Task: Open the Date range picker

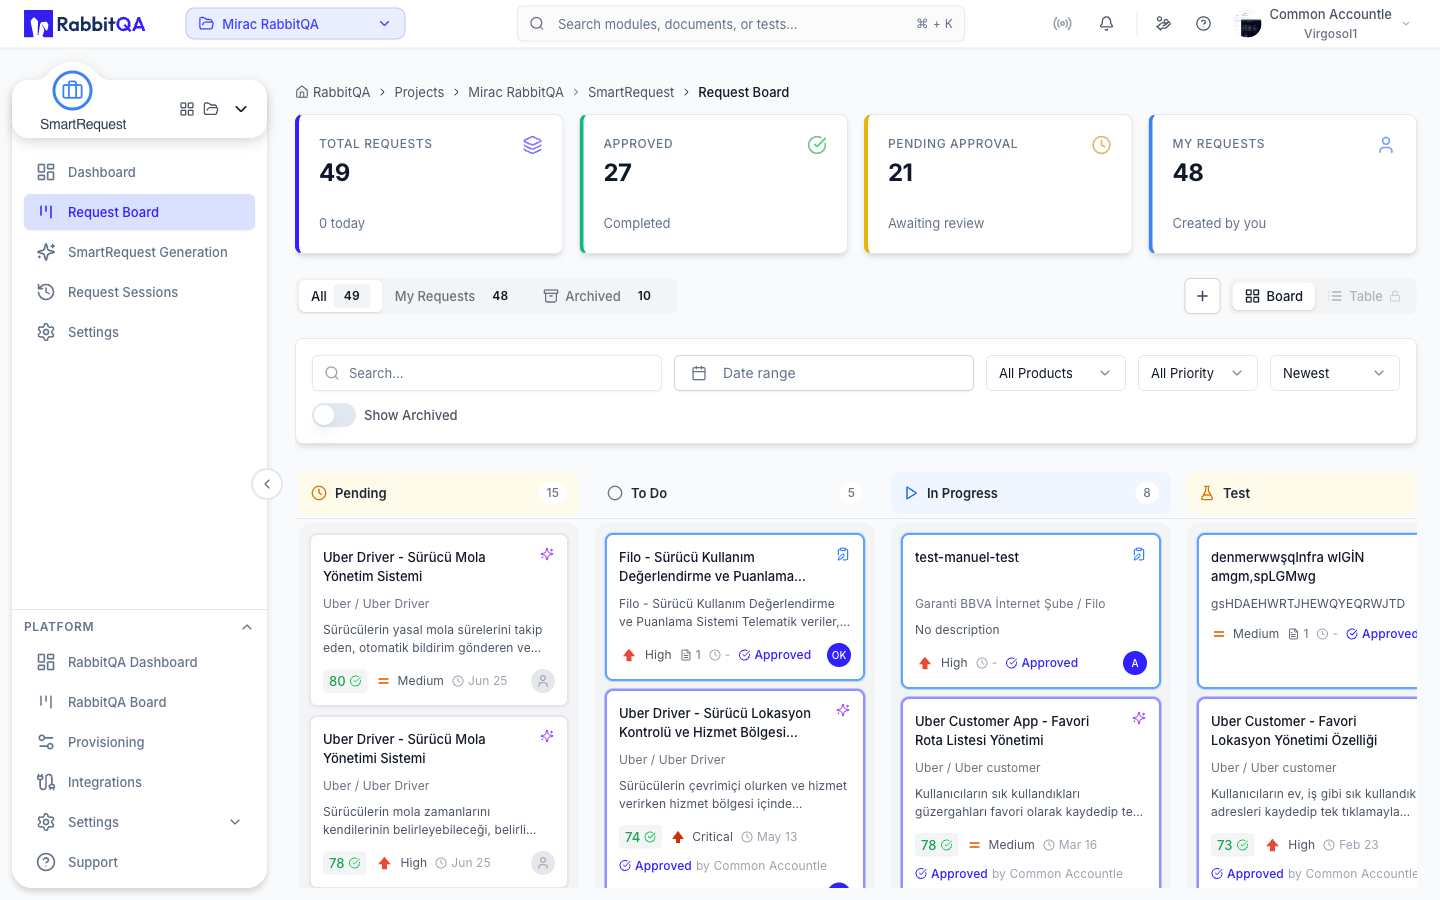Action: pos(824,373)
